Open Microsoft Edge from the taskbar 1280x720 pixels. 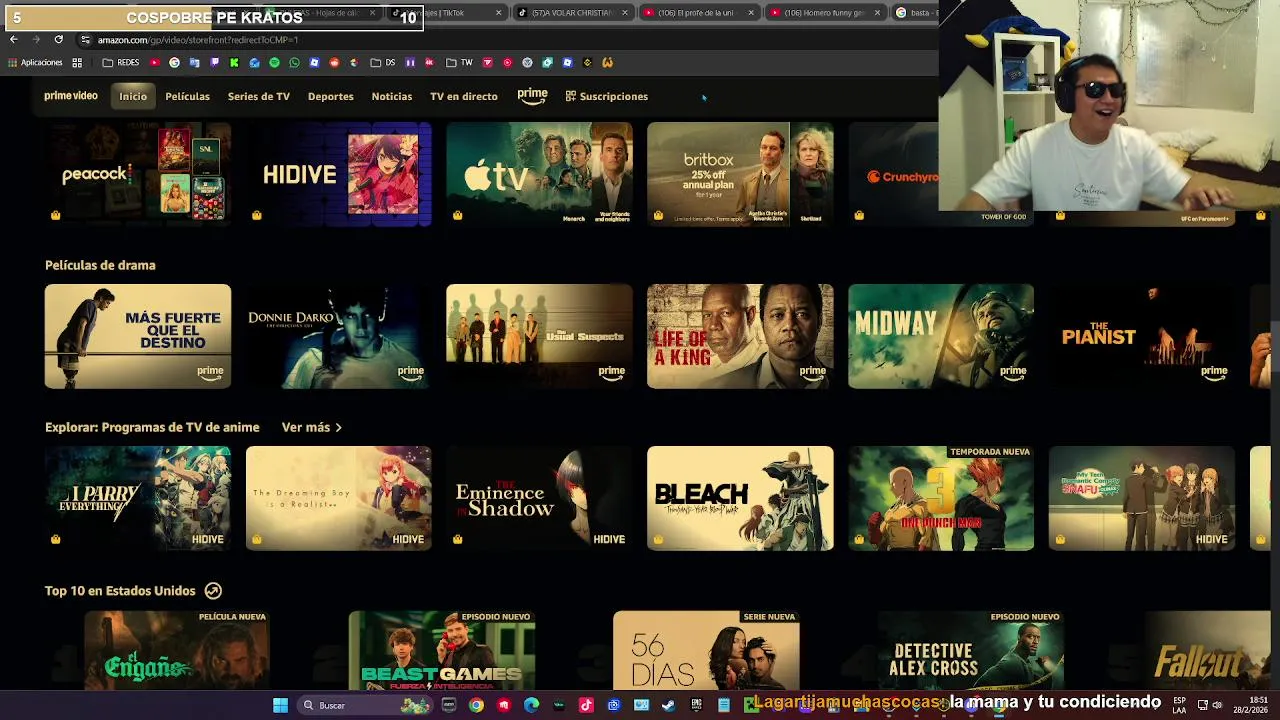tap(531, 705)
